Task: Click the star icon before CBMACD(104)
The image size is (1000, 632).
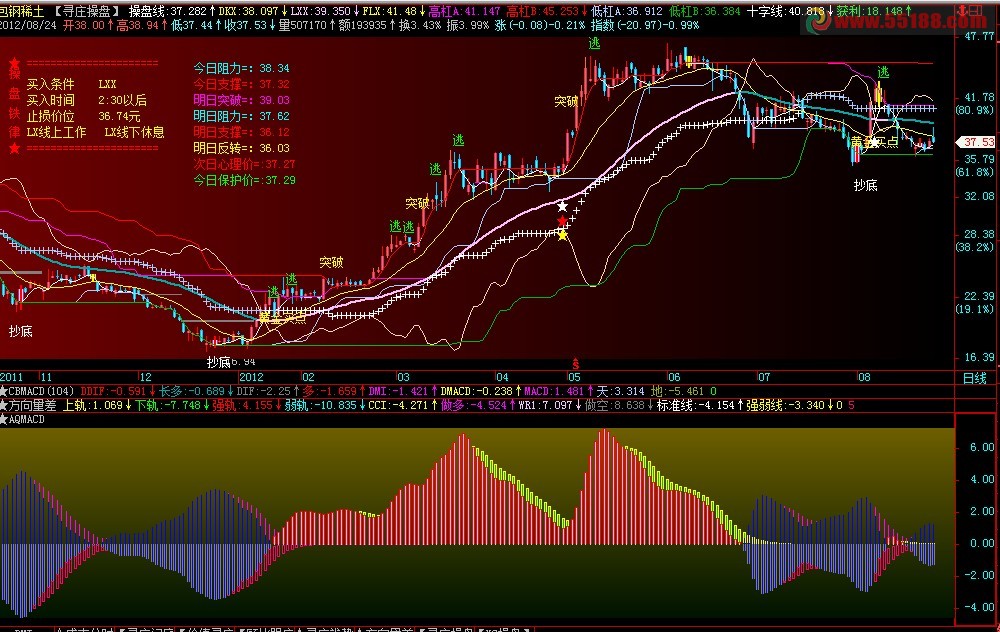Action: 4,391
